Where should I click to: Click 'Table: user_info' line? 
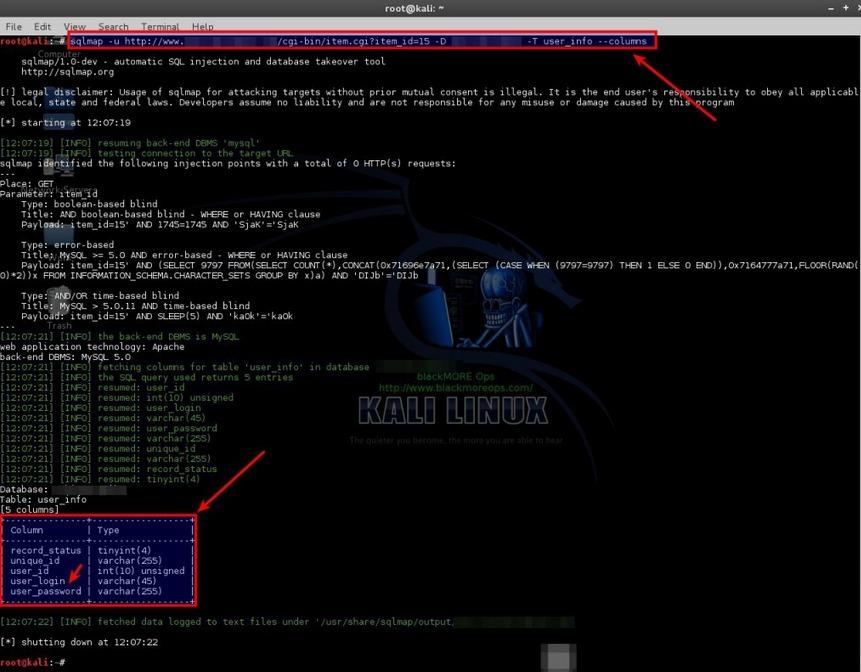[x=43, y=500]
